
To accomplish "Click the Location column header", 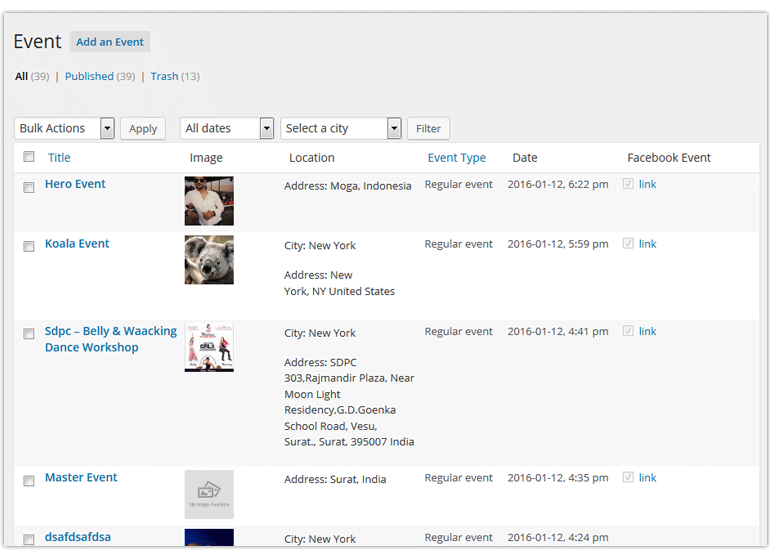I will click(x=312, y=158).
